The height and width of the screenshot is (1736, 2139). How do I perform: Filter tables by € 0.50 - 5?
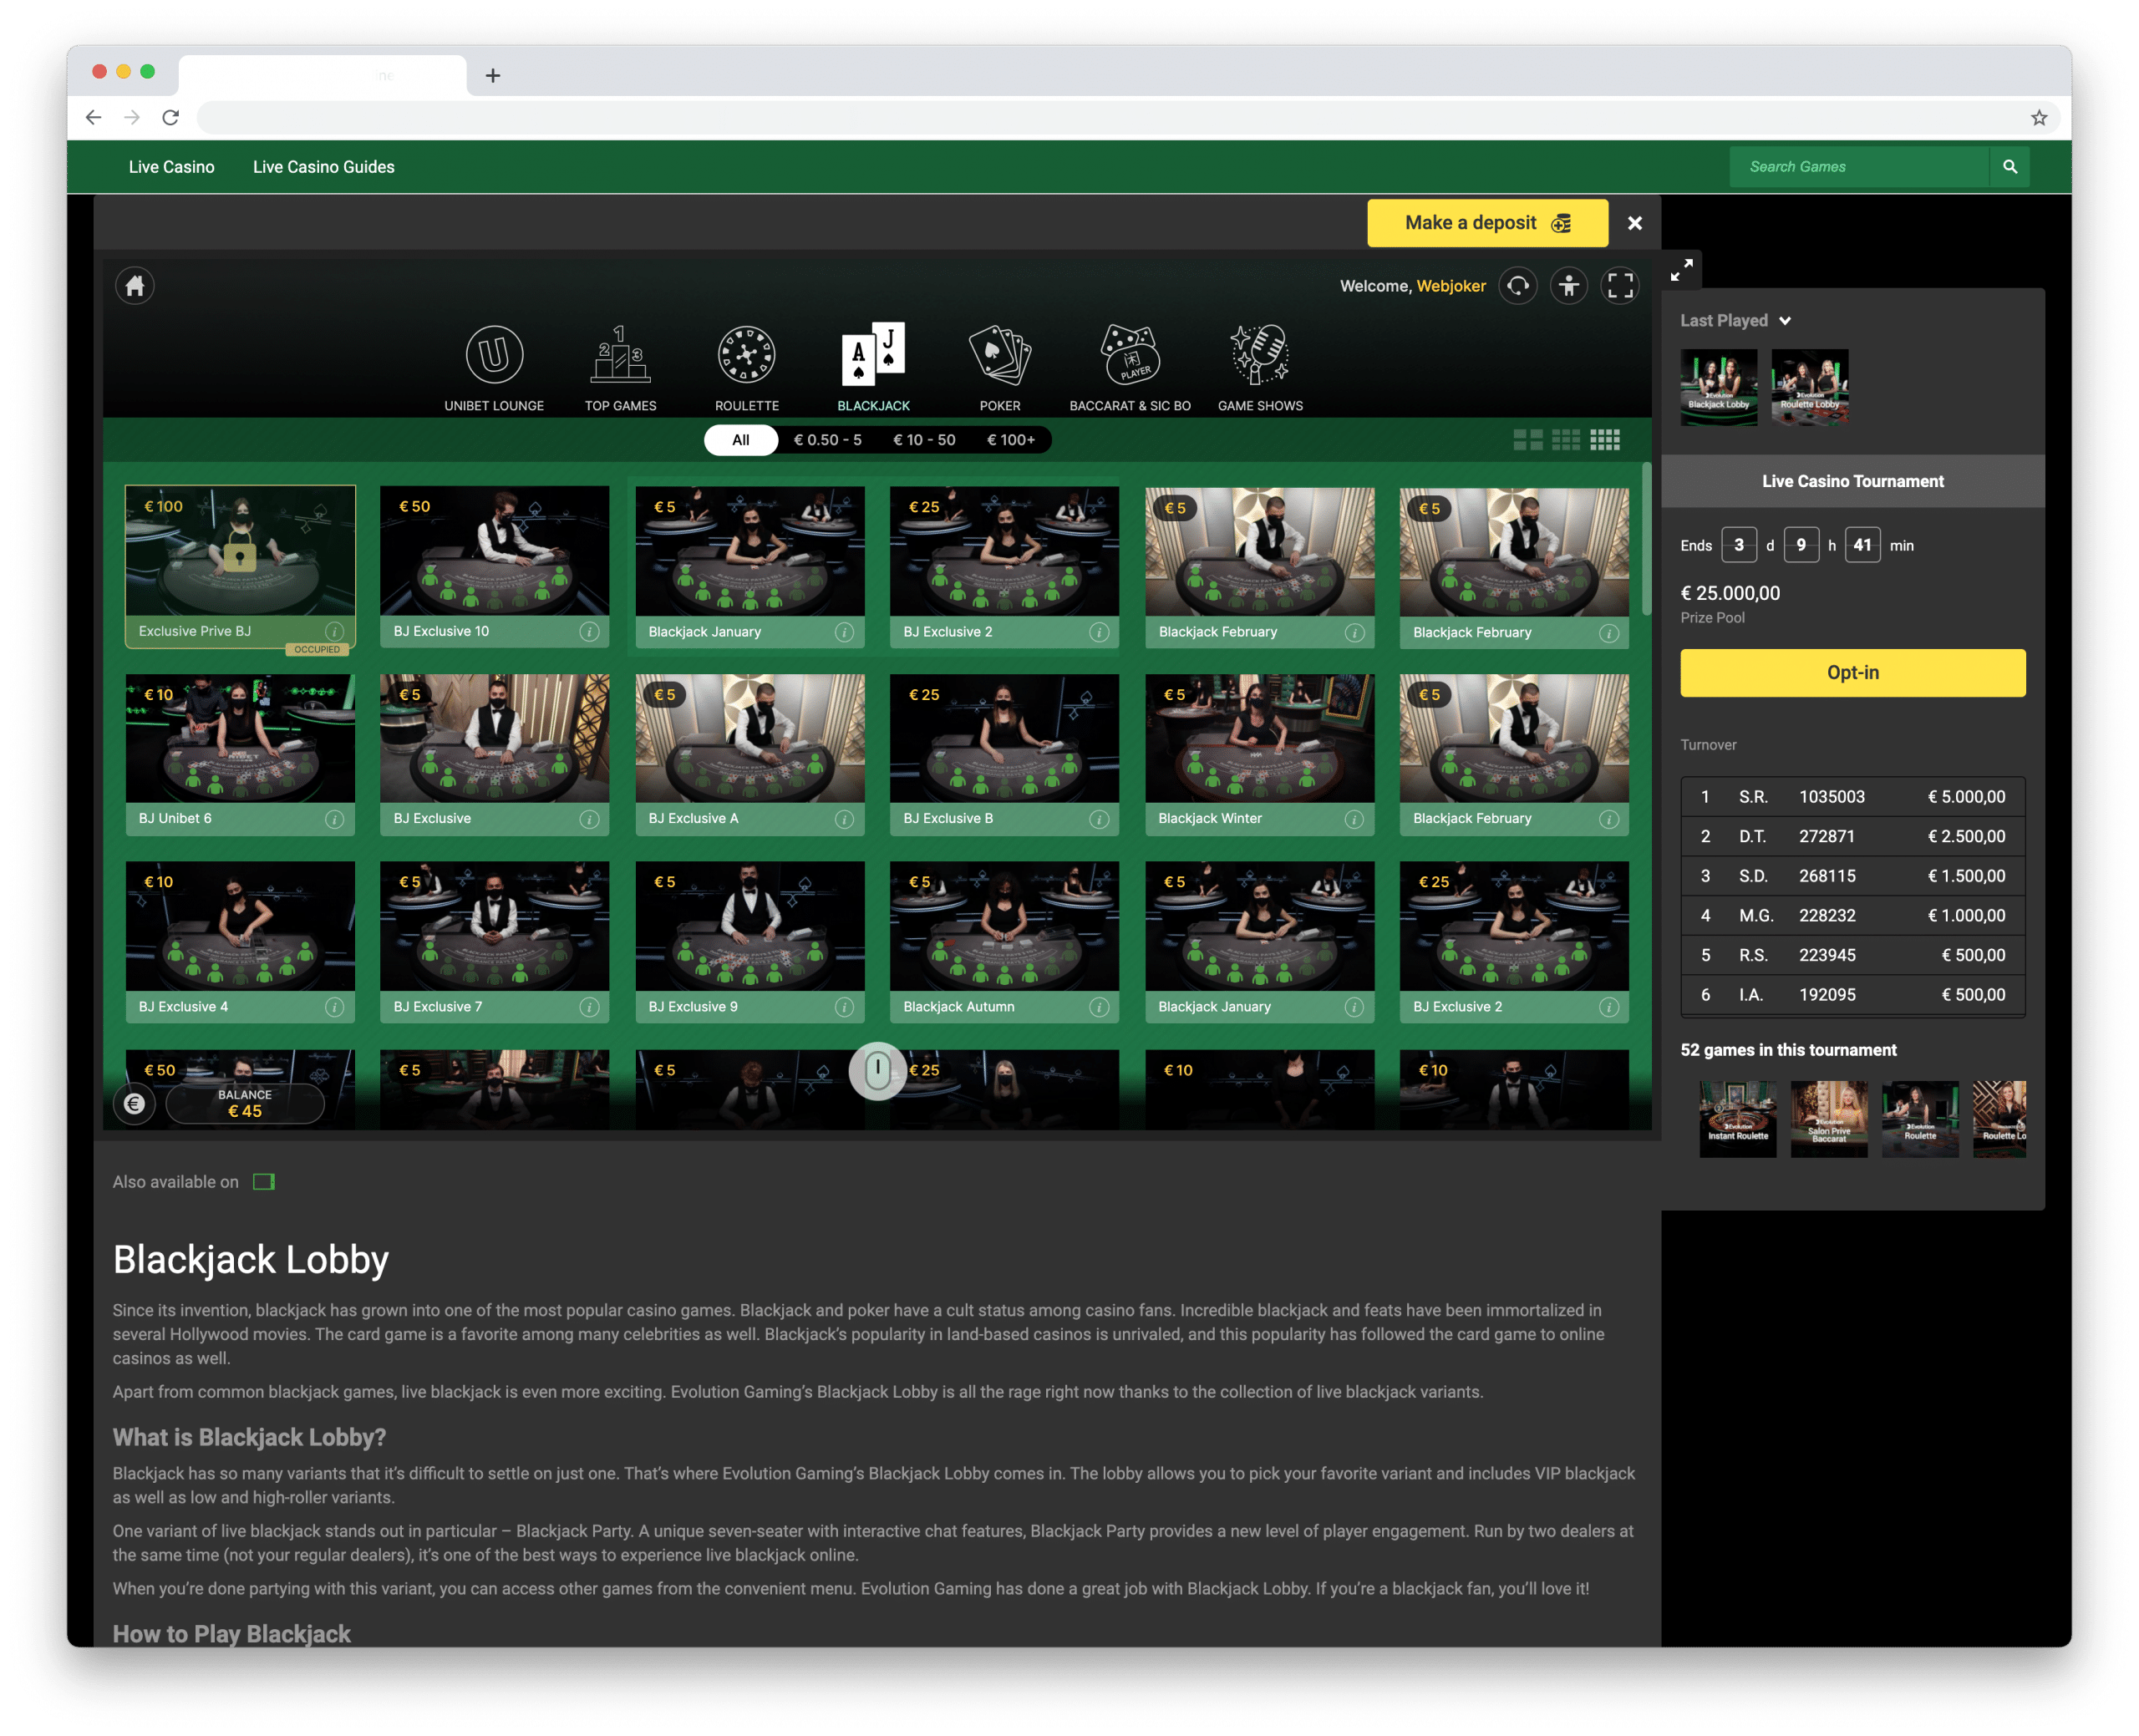pyautogui.click(x=827, y=440)
